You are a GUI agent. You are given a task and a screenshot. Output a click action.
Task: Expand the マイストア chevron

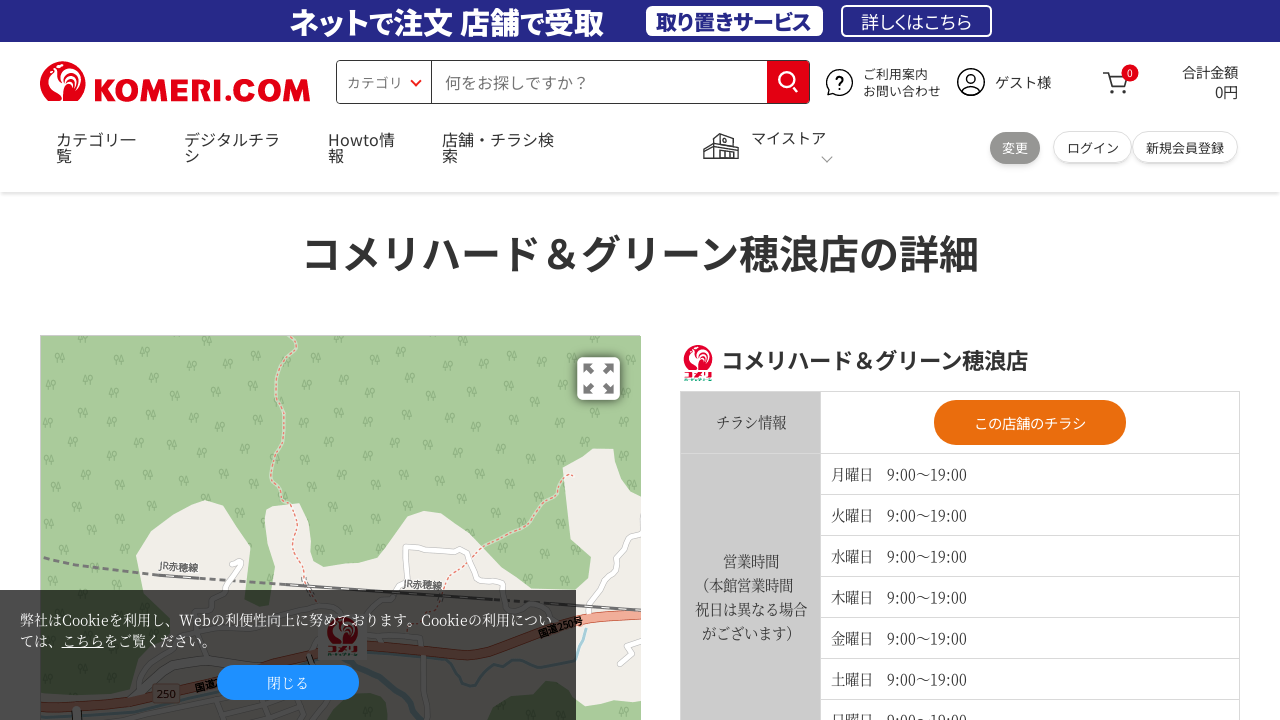(827, 159)
